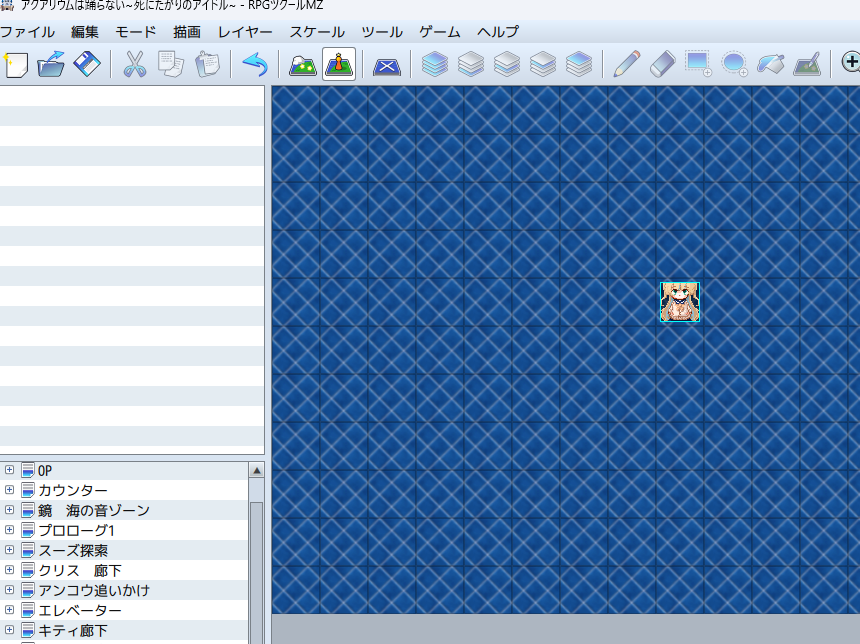Expand the プロローグ1 map node
860x644 pixels.
click(9, 529)
